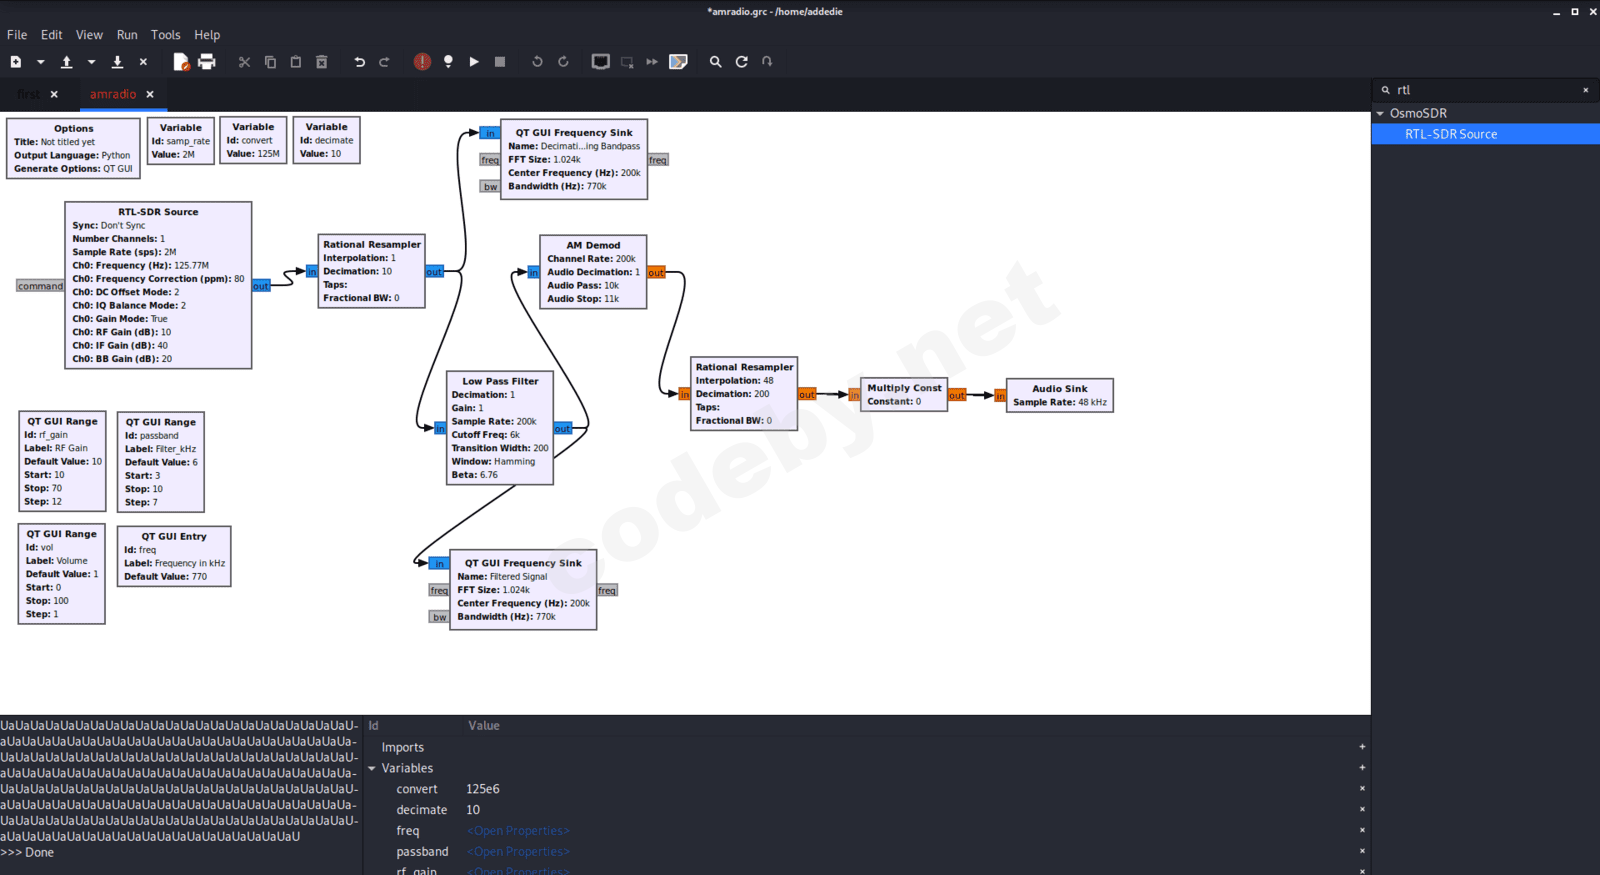Click the Execute flow graph play button
Viewport: 1600px width, 875px height.
click(x=474, y=62)
